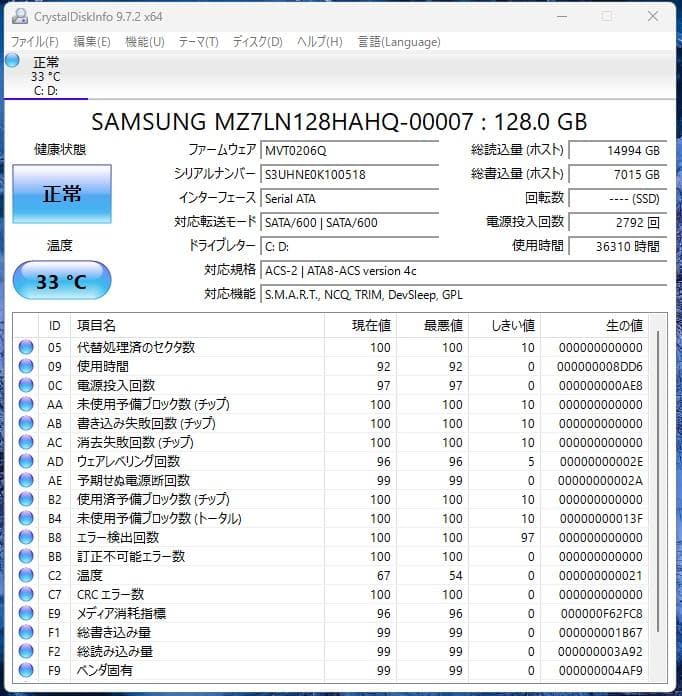Click the status orb in row 0C 電源投入回数
The width and height of the screenshot is (682, 696).
[x=26, y=385]
